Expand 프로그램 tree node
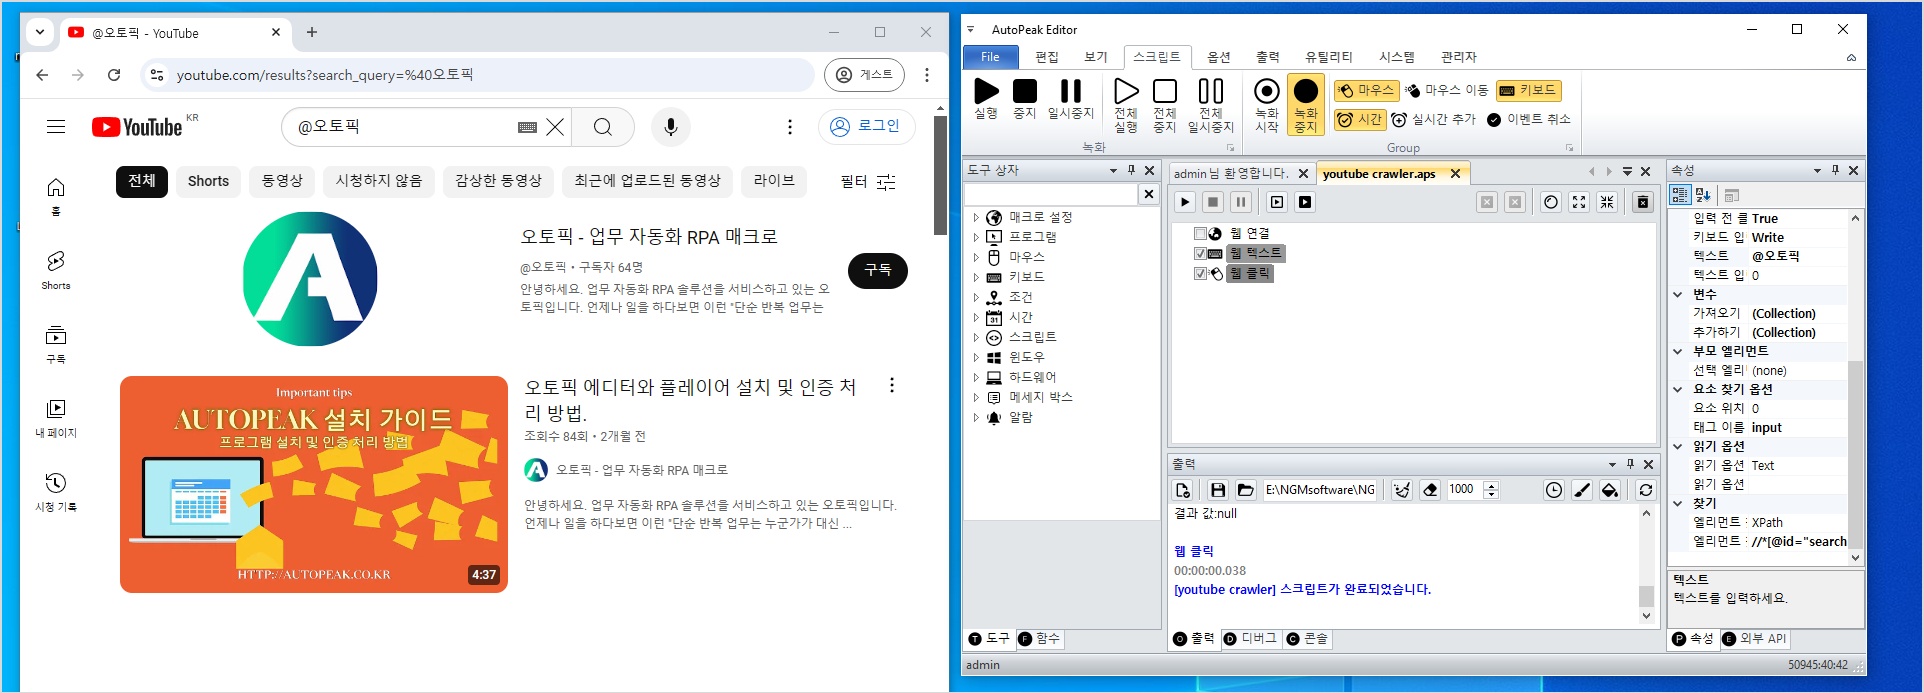This screenshot has width=1924, height=693. coord(976,237)
